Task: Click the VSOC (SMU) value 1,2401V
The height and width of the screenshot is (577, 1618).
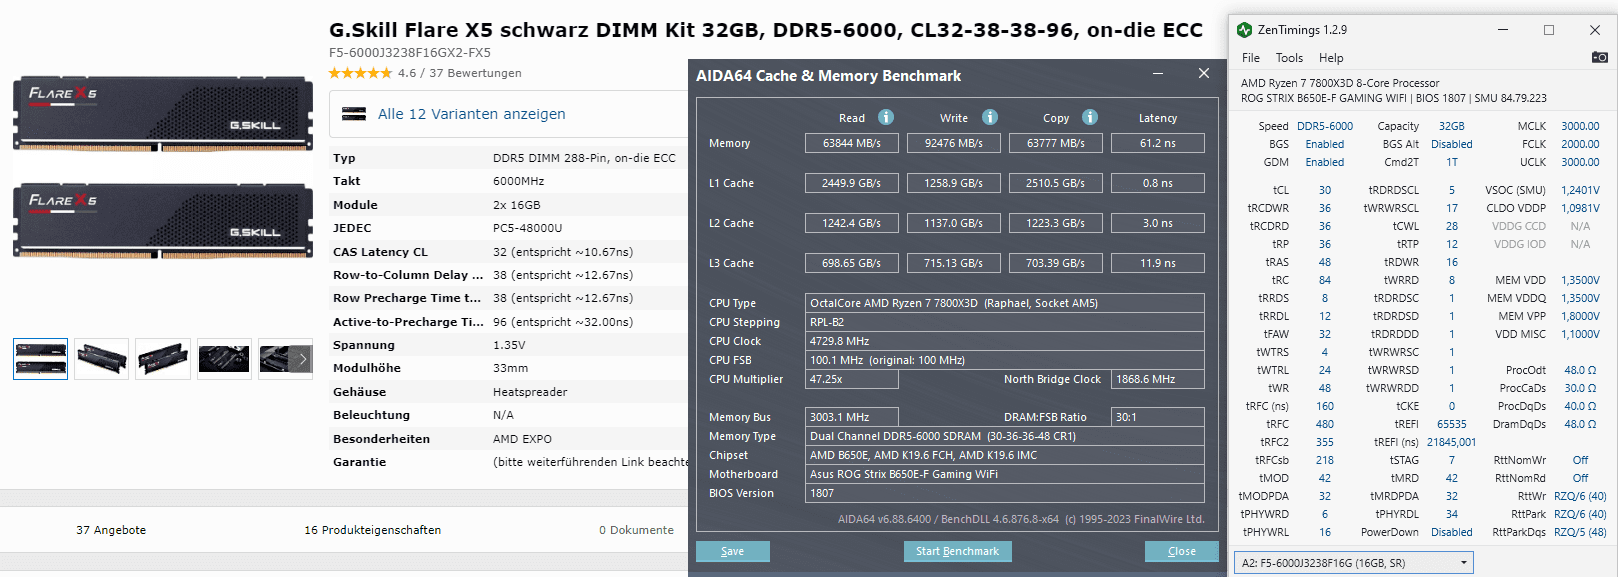Action: (1580, 190)
